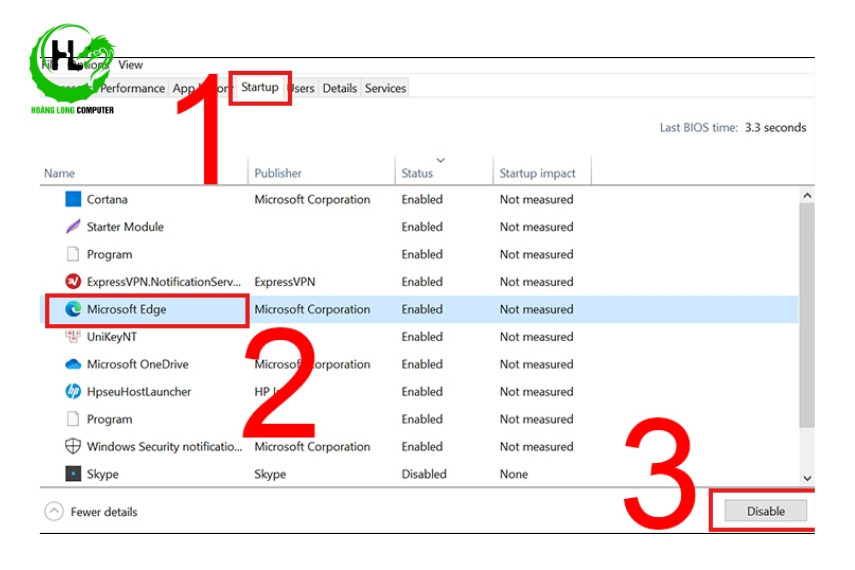This screenshot has height=570, width=855.
Task: Sort by Name column header
Action: point(59,173)
